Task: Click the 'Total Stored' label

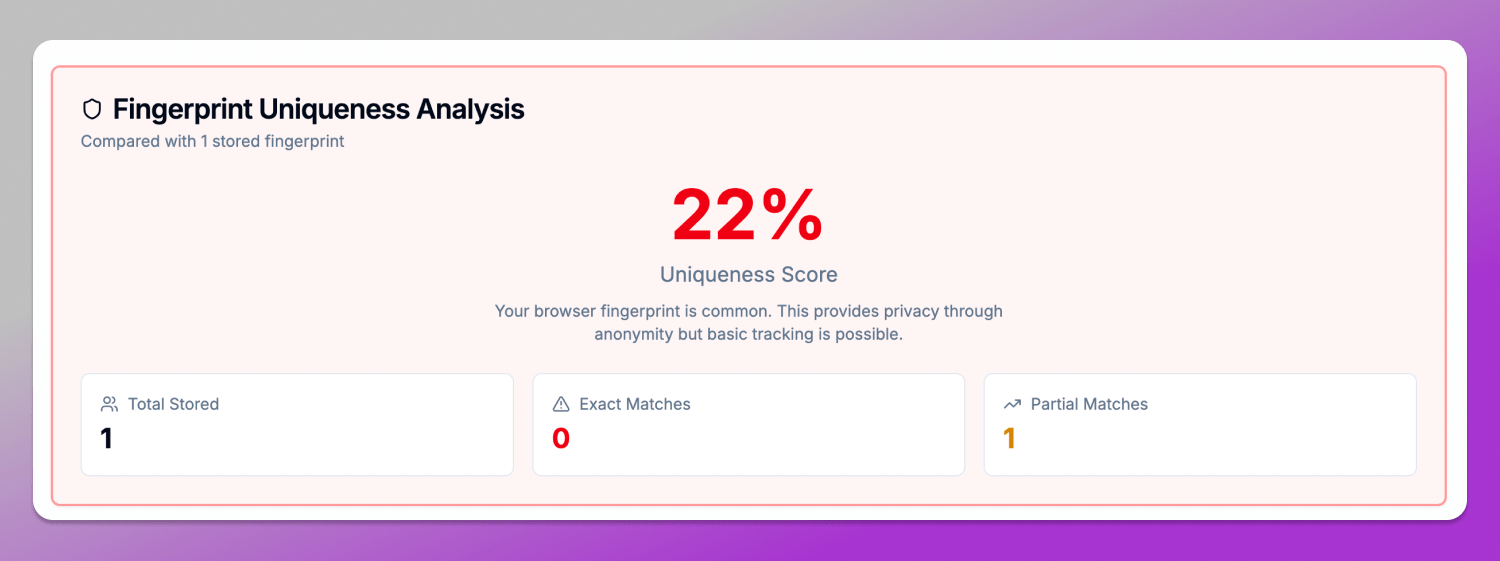Action: click(x=173, y=404)
